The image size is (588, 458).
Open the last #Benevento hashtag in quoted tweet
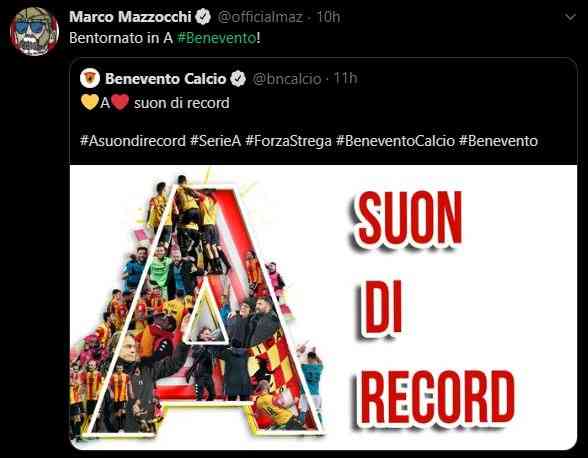(x=498, y=141)
